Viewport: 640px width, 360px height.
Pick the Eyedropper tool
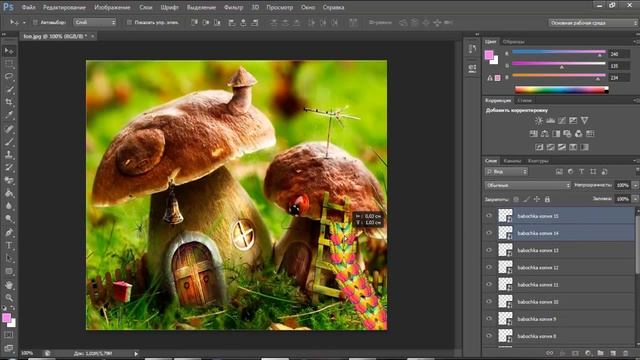9,115
